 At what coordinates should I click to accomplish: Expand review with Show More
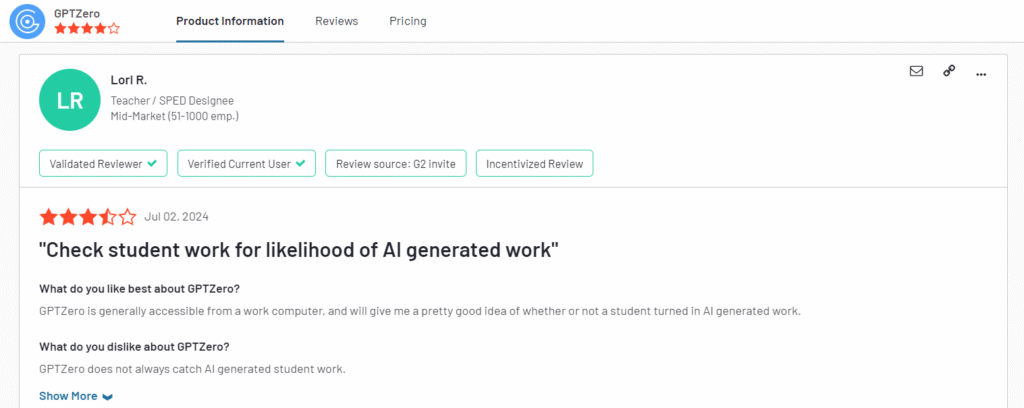(x=68, y=396)
